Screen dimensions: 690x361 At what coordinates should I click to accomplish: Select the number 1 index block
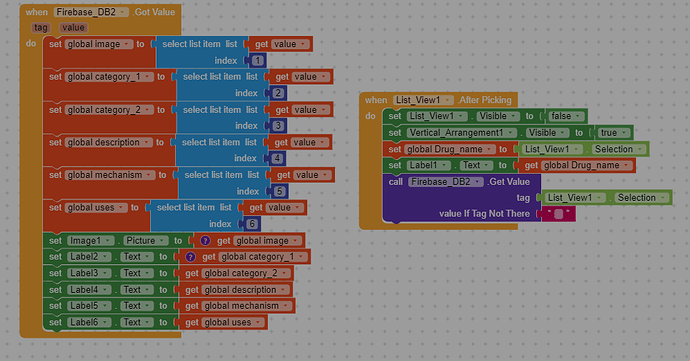(x=257, y=60)
